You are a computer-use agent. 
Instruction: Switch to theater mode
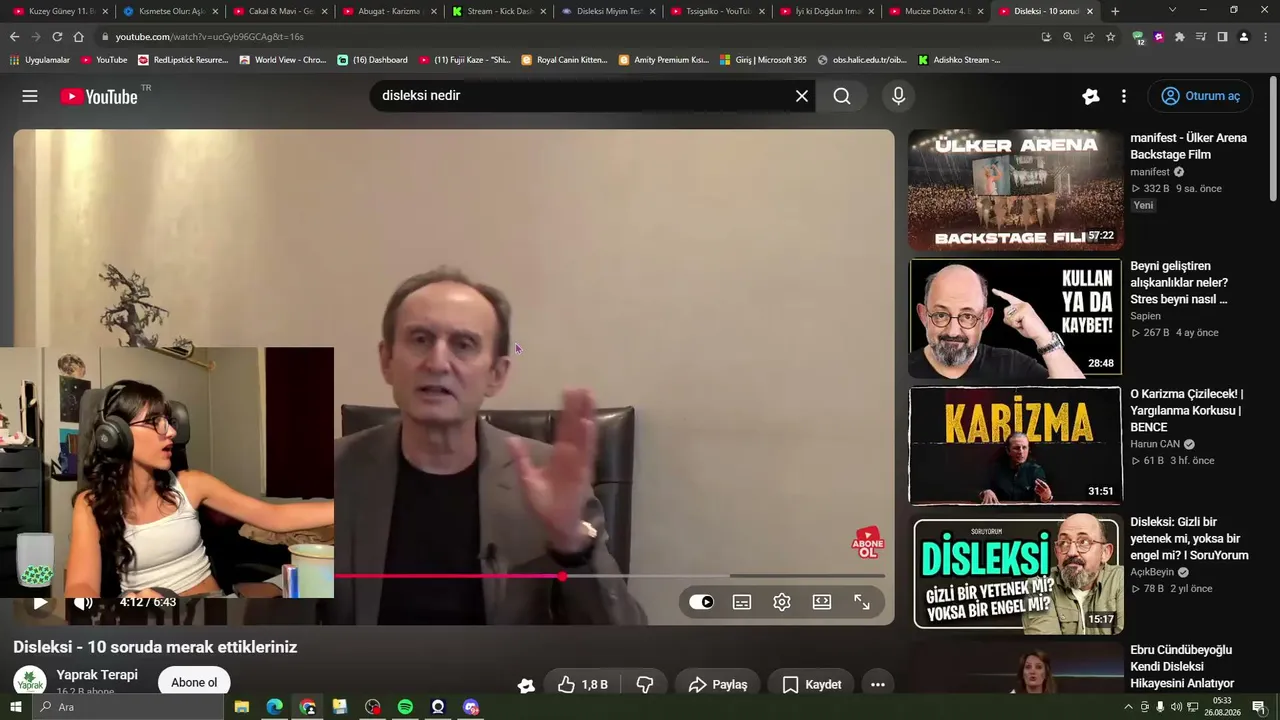pos(822,602)
